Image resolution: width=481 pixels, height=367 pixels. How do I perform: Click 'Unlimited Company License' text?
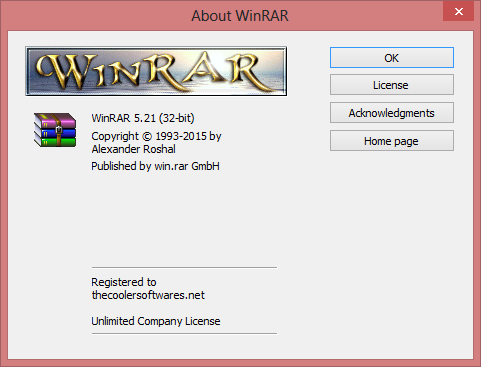[x=156, y=321]
